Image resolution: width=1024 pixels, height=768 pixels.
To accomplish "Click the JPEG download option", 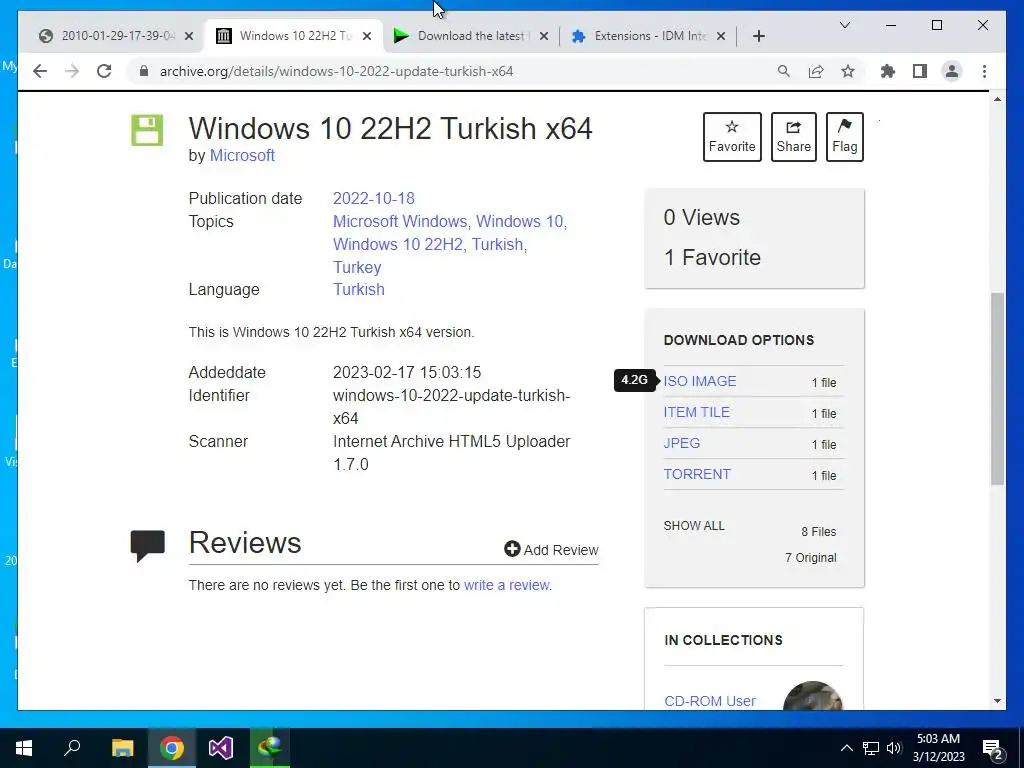I will [x=682, y=443].
